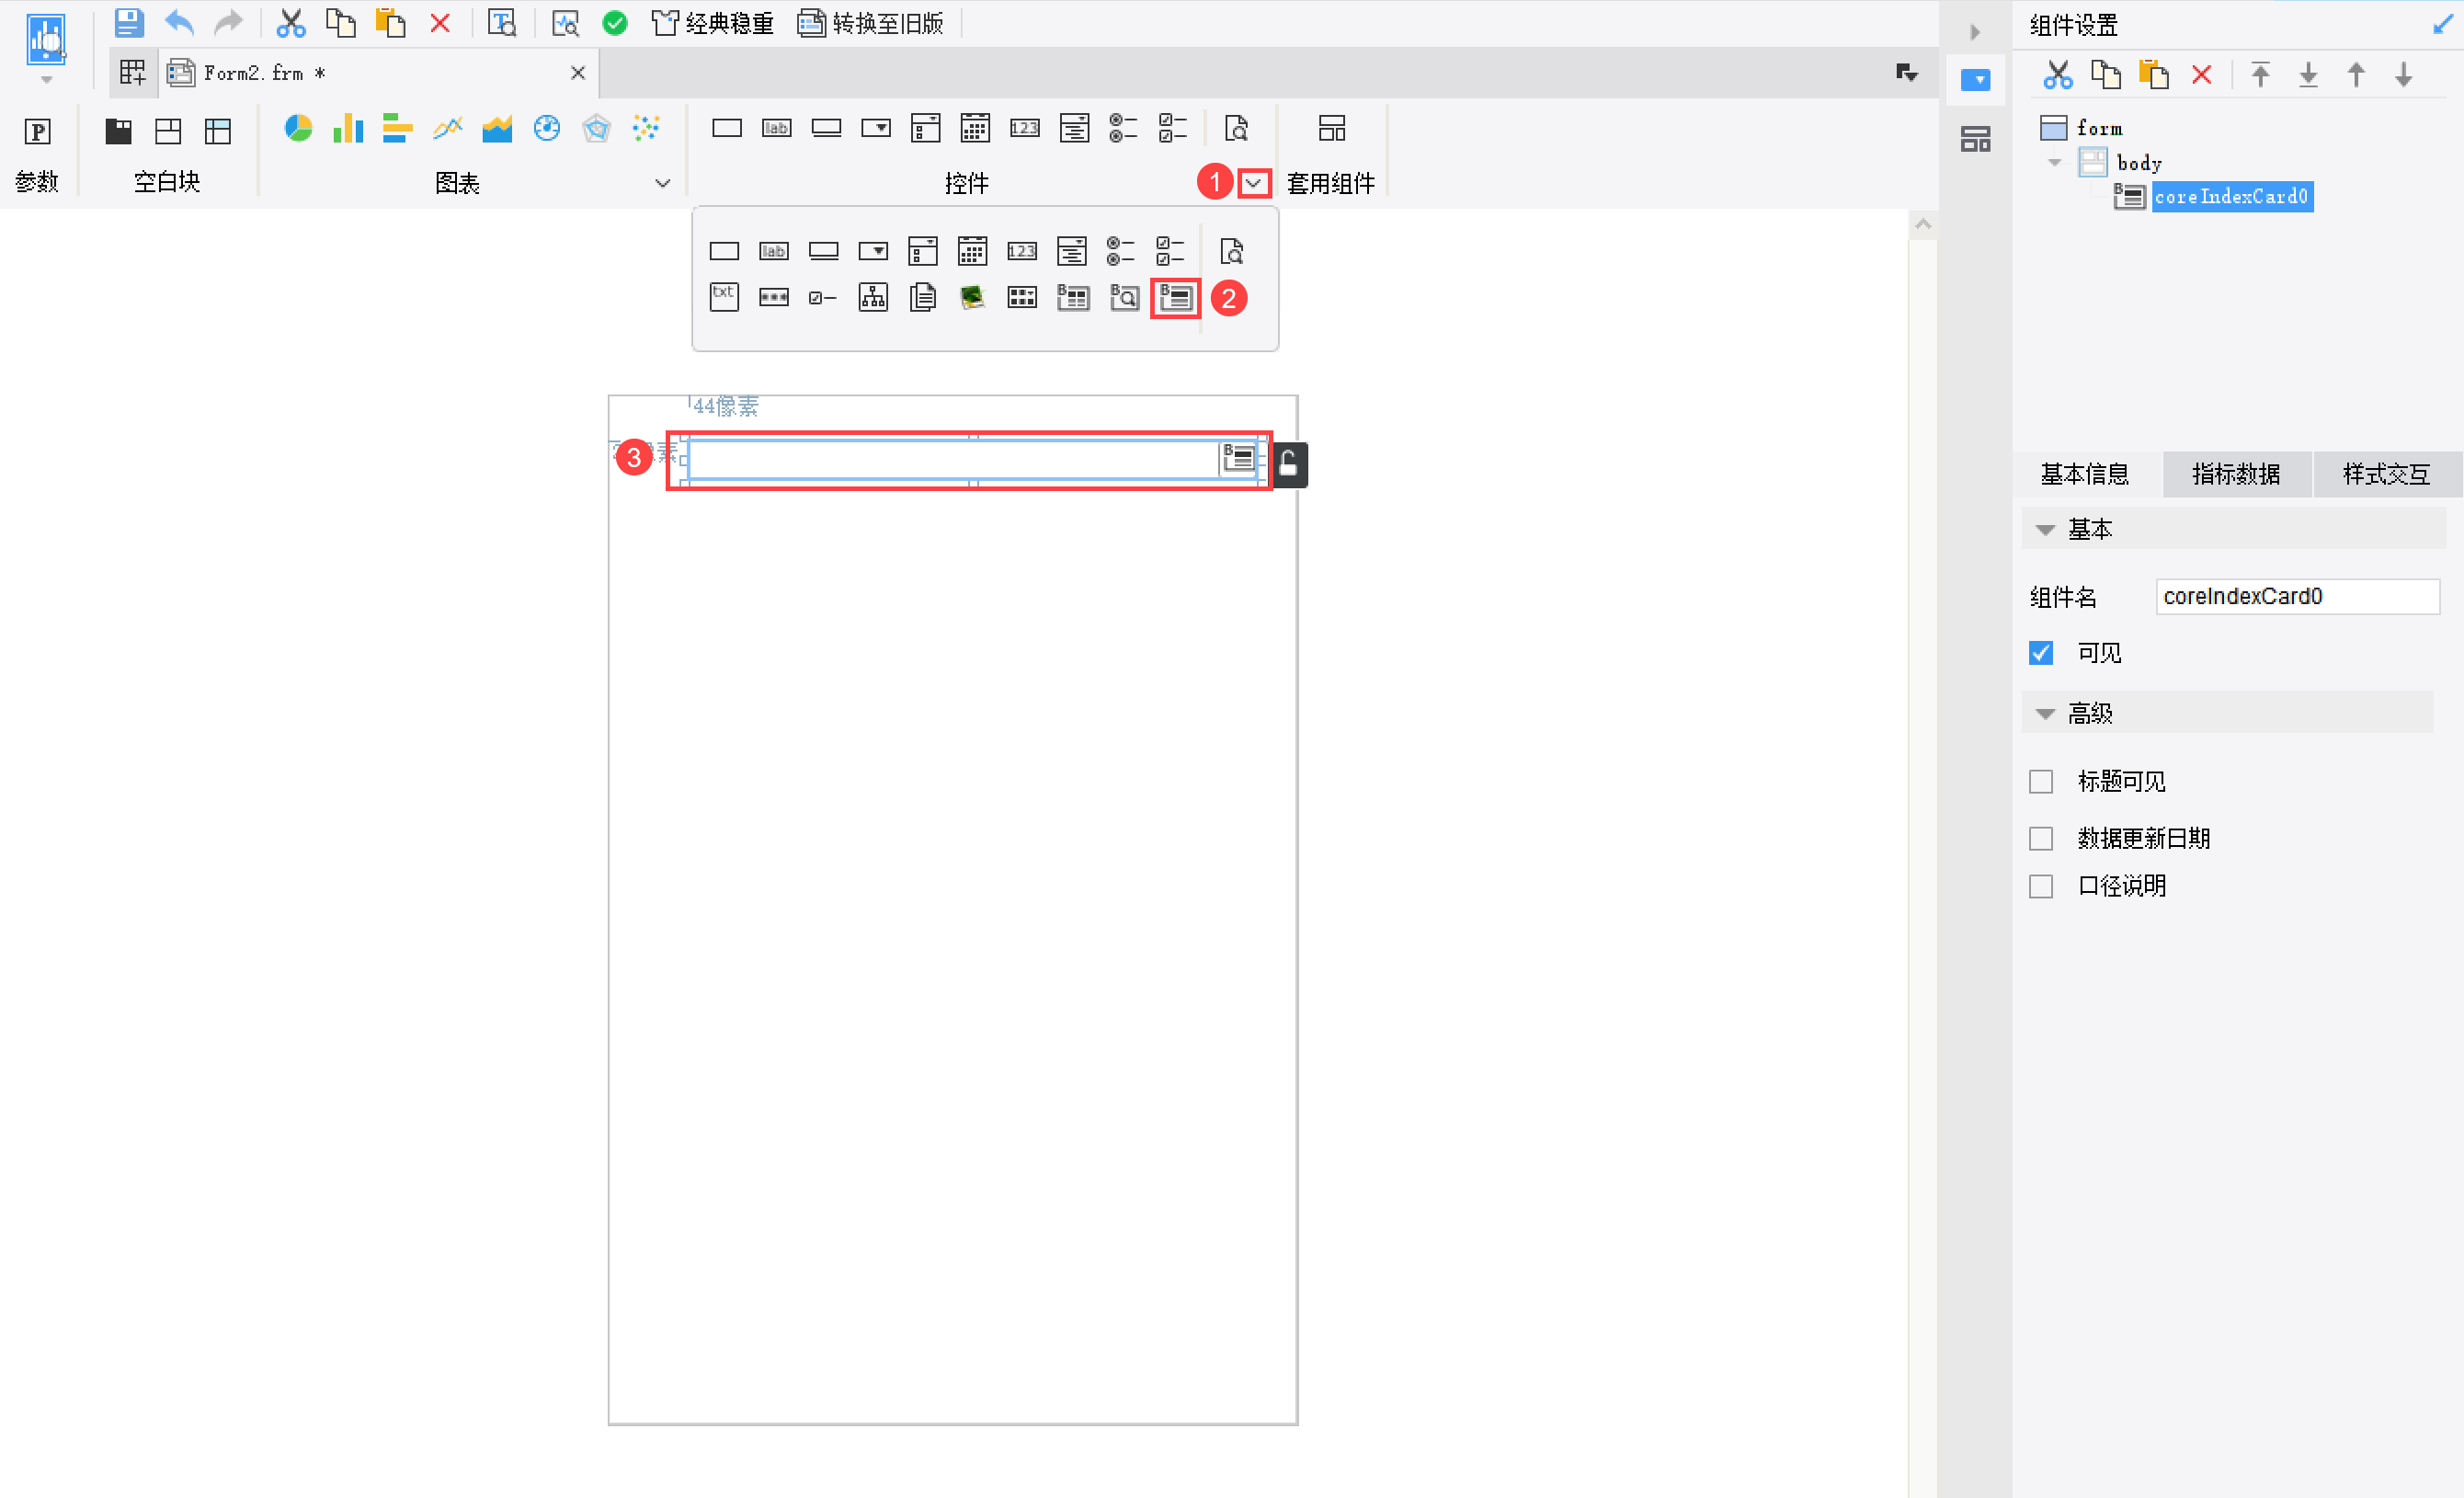Expand the 图表 chart dropdown arrow
This screenshot has height=1498, width=2464.
click(x=662, y=183)
